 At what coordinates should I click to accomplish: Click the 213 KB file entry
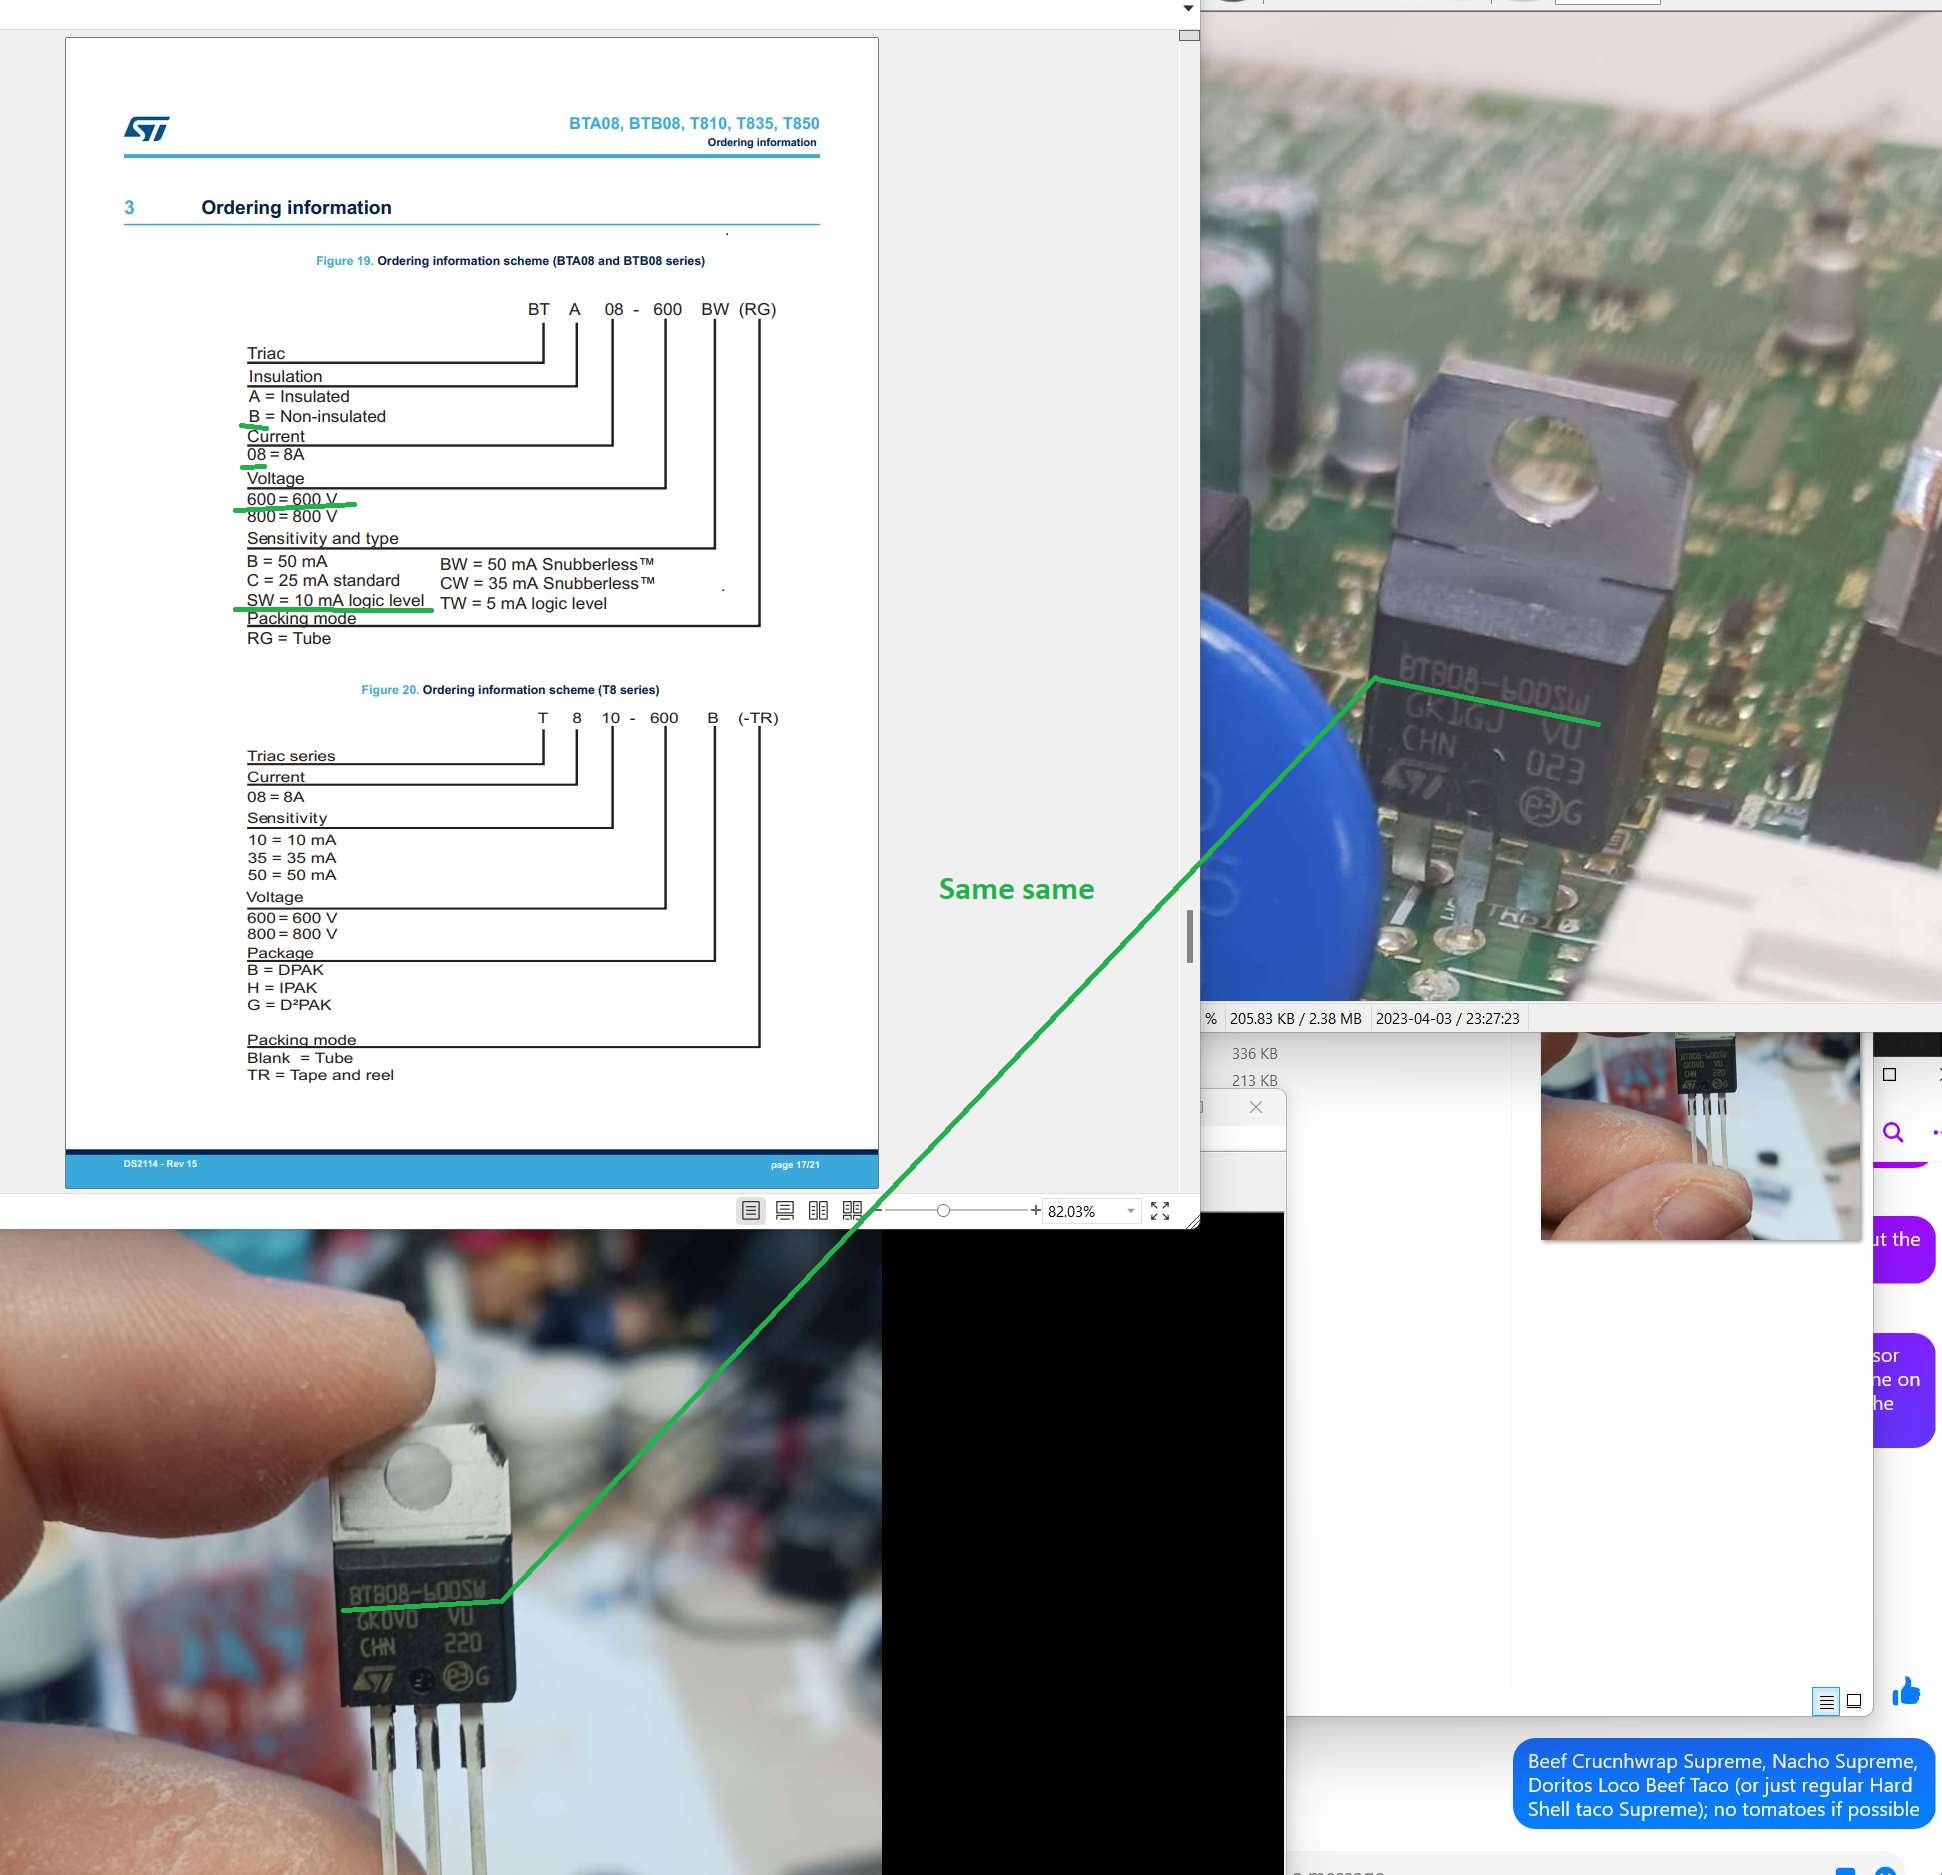(x=1254, y=1080)
